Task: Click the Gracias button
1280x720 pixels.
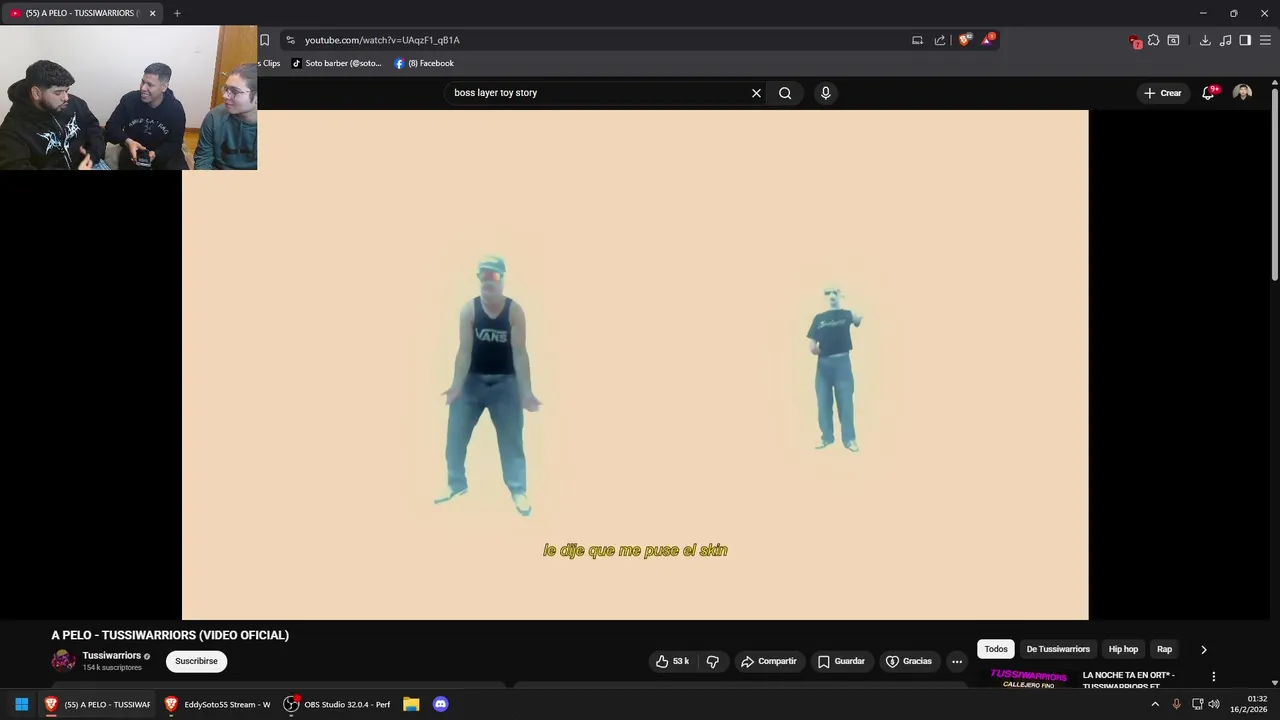Action: coord(909,661)
